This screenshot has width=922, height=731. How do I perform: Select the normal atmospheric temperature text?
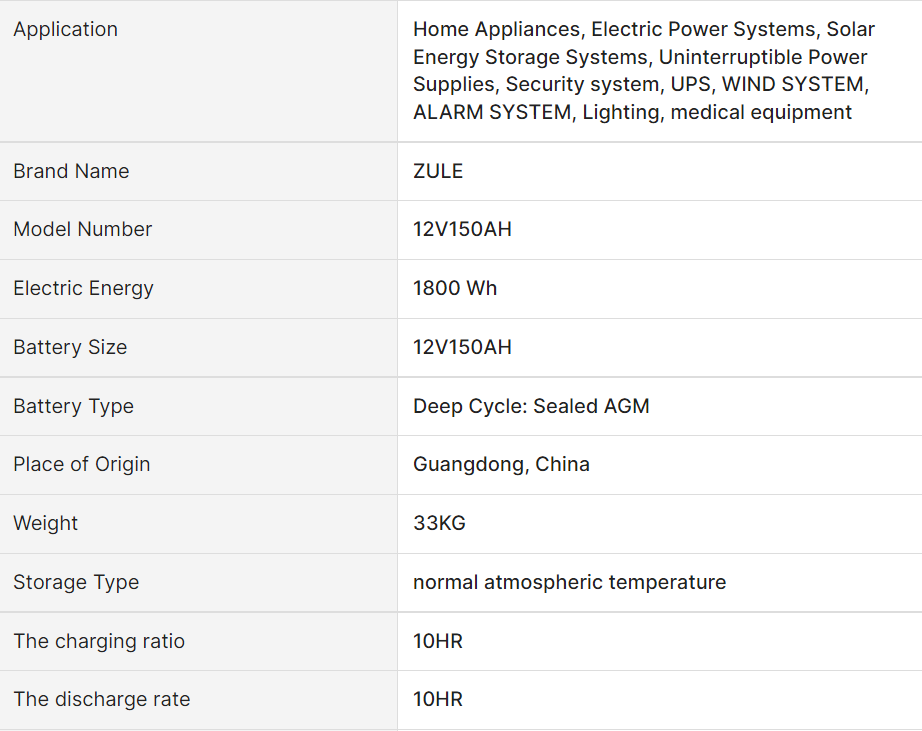(x=569, y=582)
